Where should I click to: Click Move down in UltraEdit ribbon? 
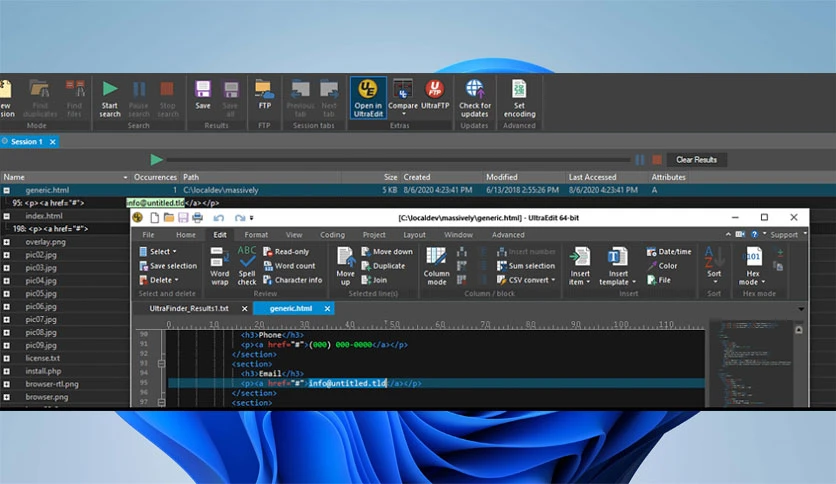click(x=387, y=252)
